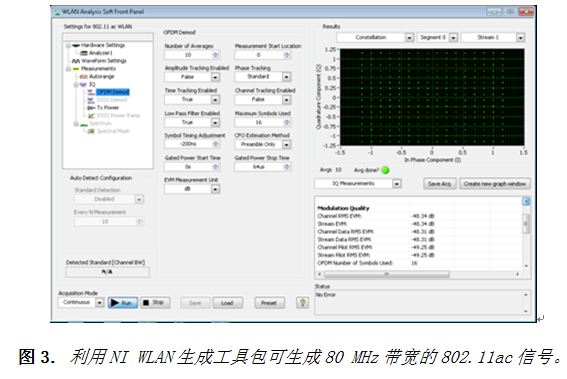The width and height of the screenshot is (567, 379).
Task: Click the Spectrum node icon
Action: coord(84,124)
